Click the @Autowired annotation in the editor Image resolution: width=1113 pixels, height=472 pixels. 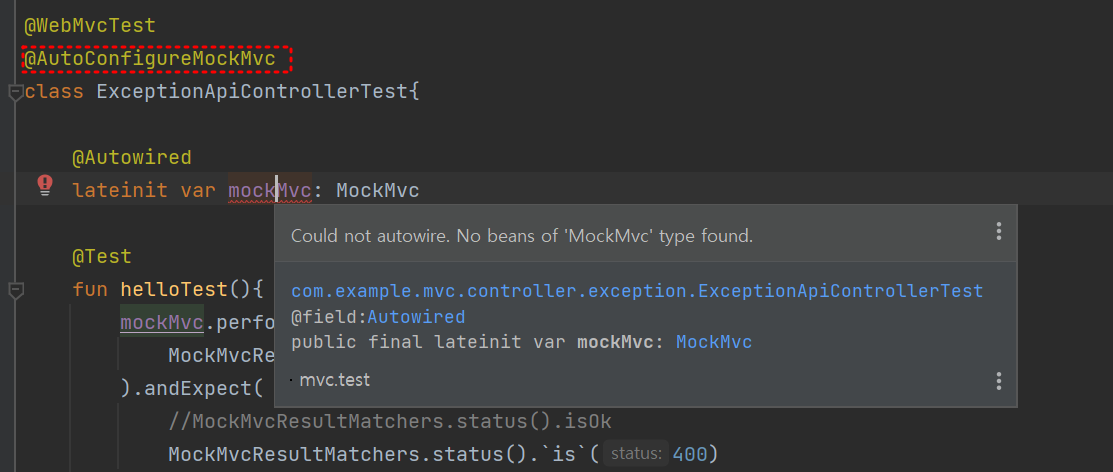131,158
